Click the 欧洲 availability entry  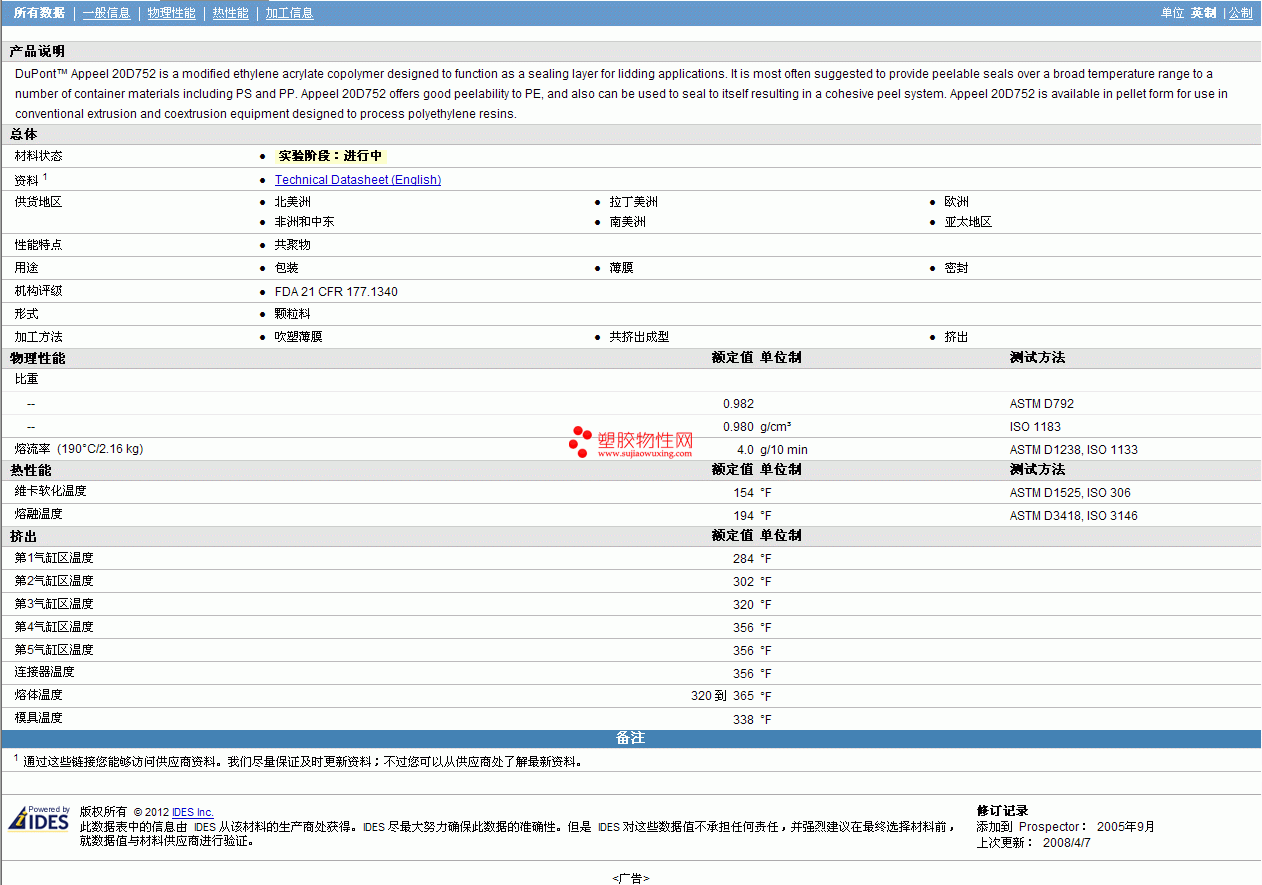pos(956,202)
